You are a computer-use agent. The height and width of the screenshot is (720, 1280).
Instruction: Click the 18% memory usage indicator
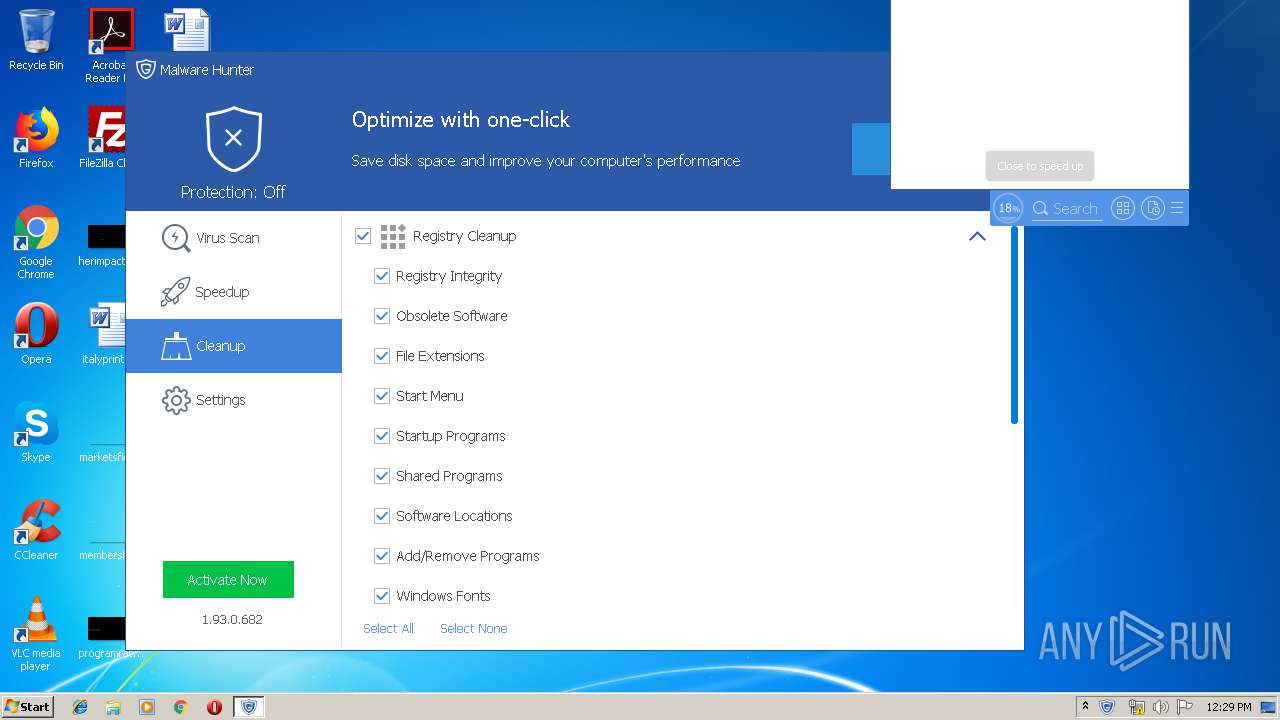(1009, 208)
